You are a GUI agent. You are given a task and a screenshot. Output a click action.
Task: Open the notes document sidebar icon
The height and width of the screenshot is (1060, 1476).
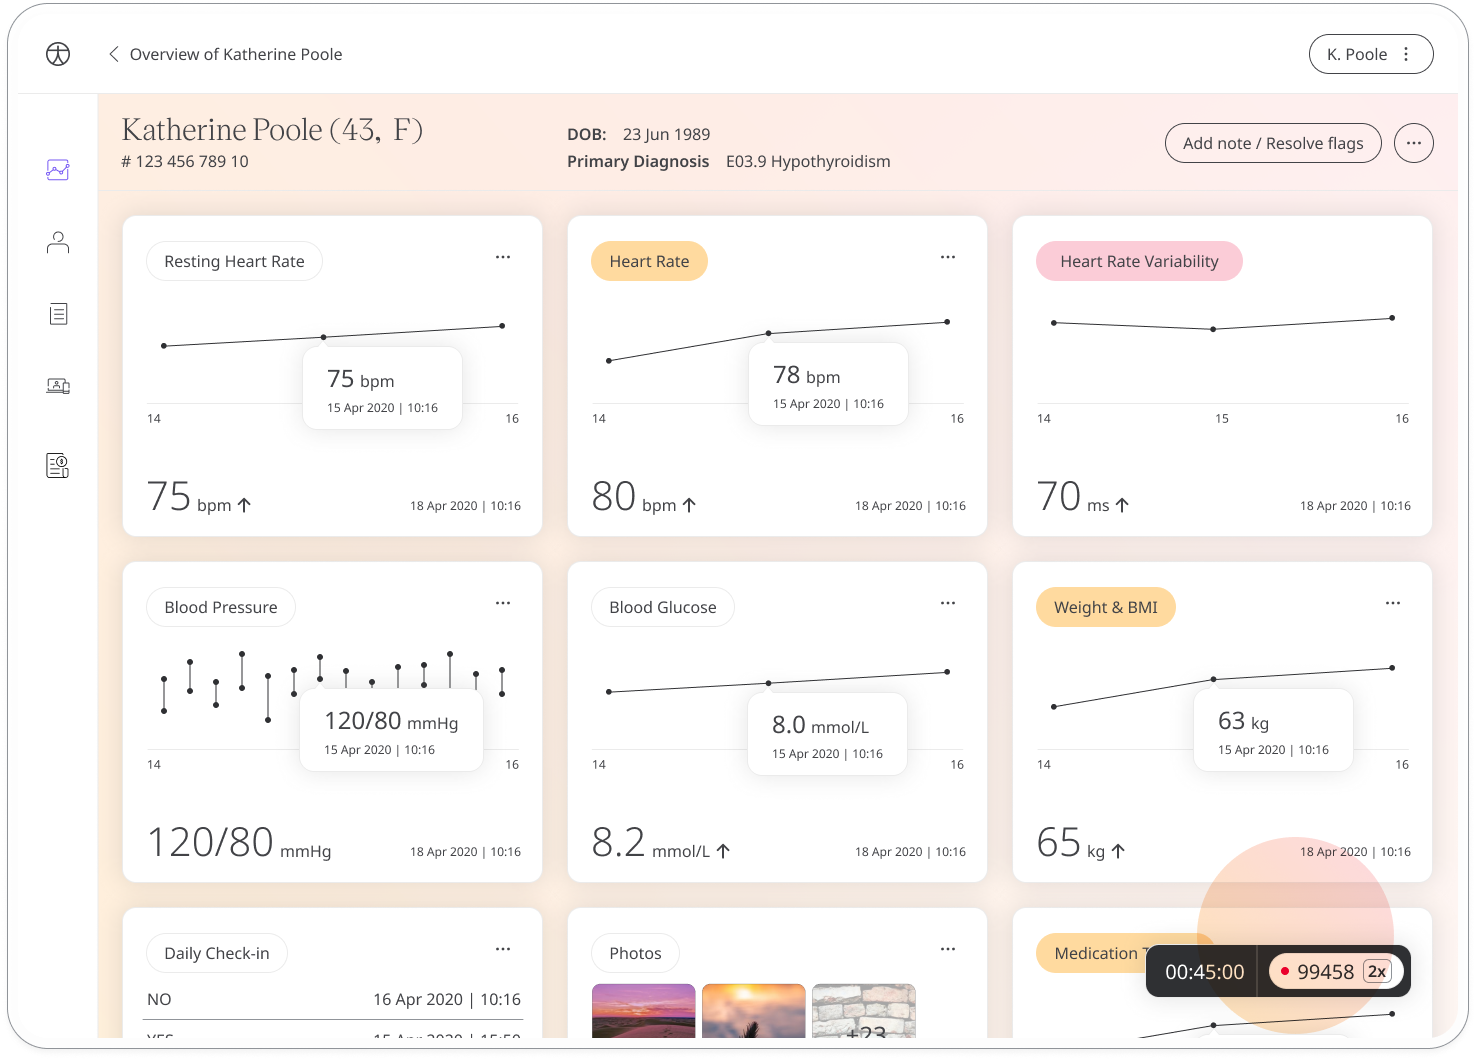58,314
